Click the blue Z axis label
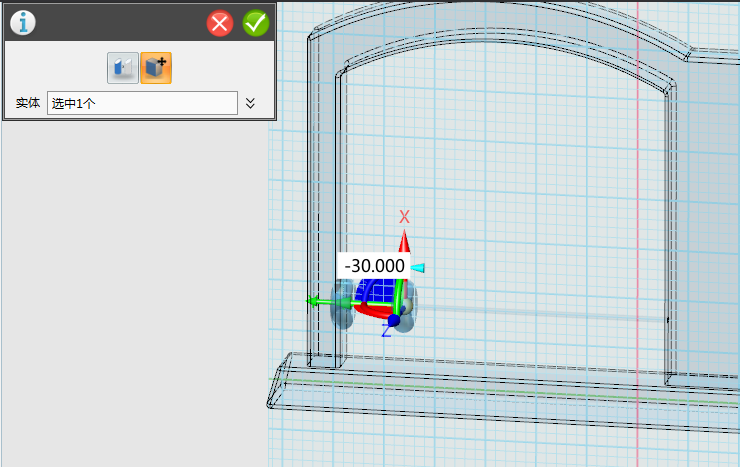 [386, 331]
